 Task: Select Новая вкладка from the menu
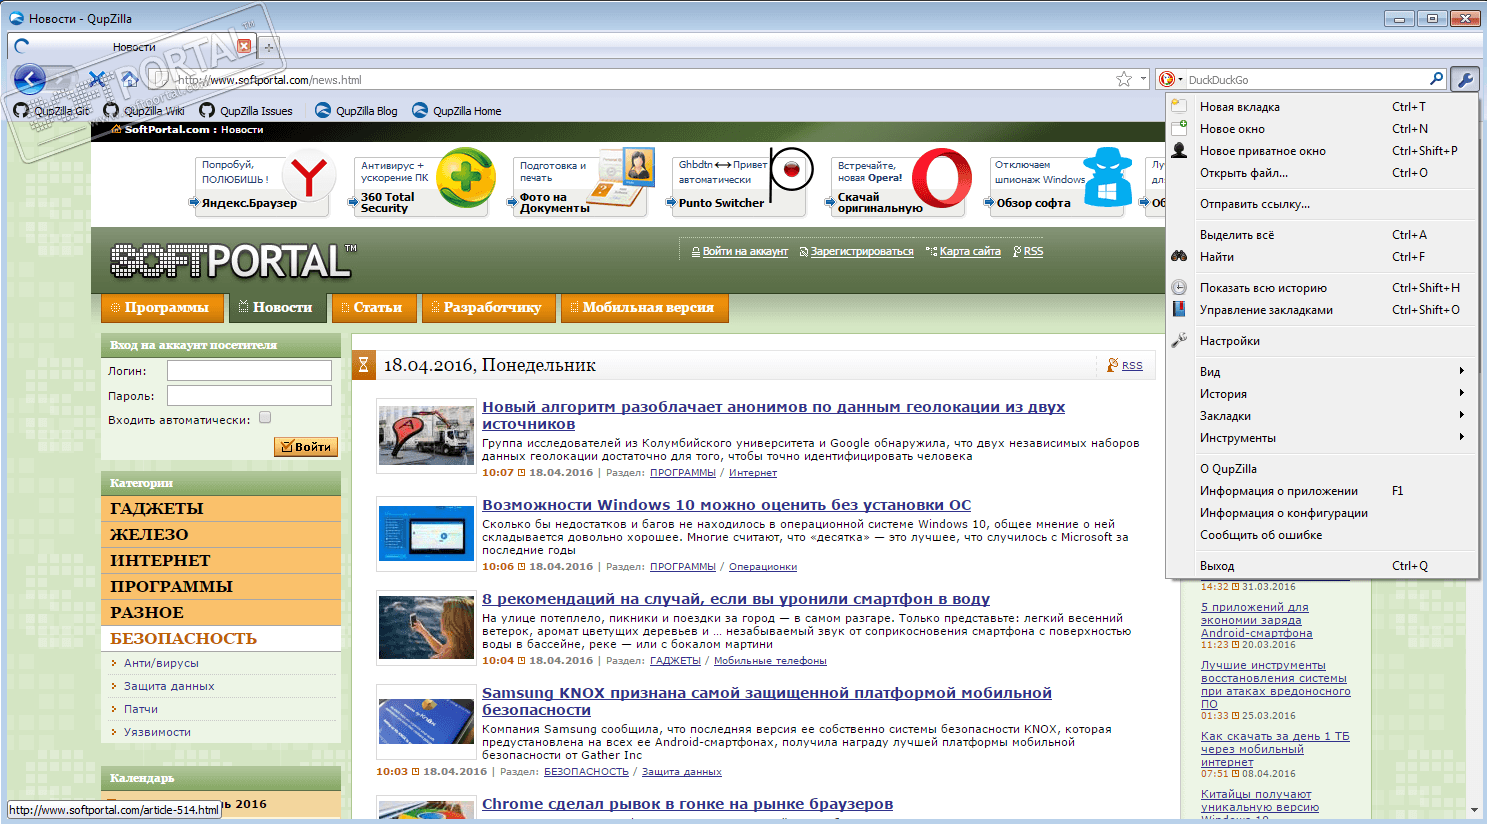pyautogui.click(x=1322, y=107)
